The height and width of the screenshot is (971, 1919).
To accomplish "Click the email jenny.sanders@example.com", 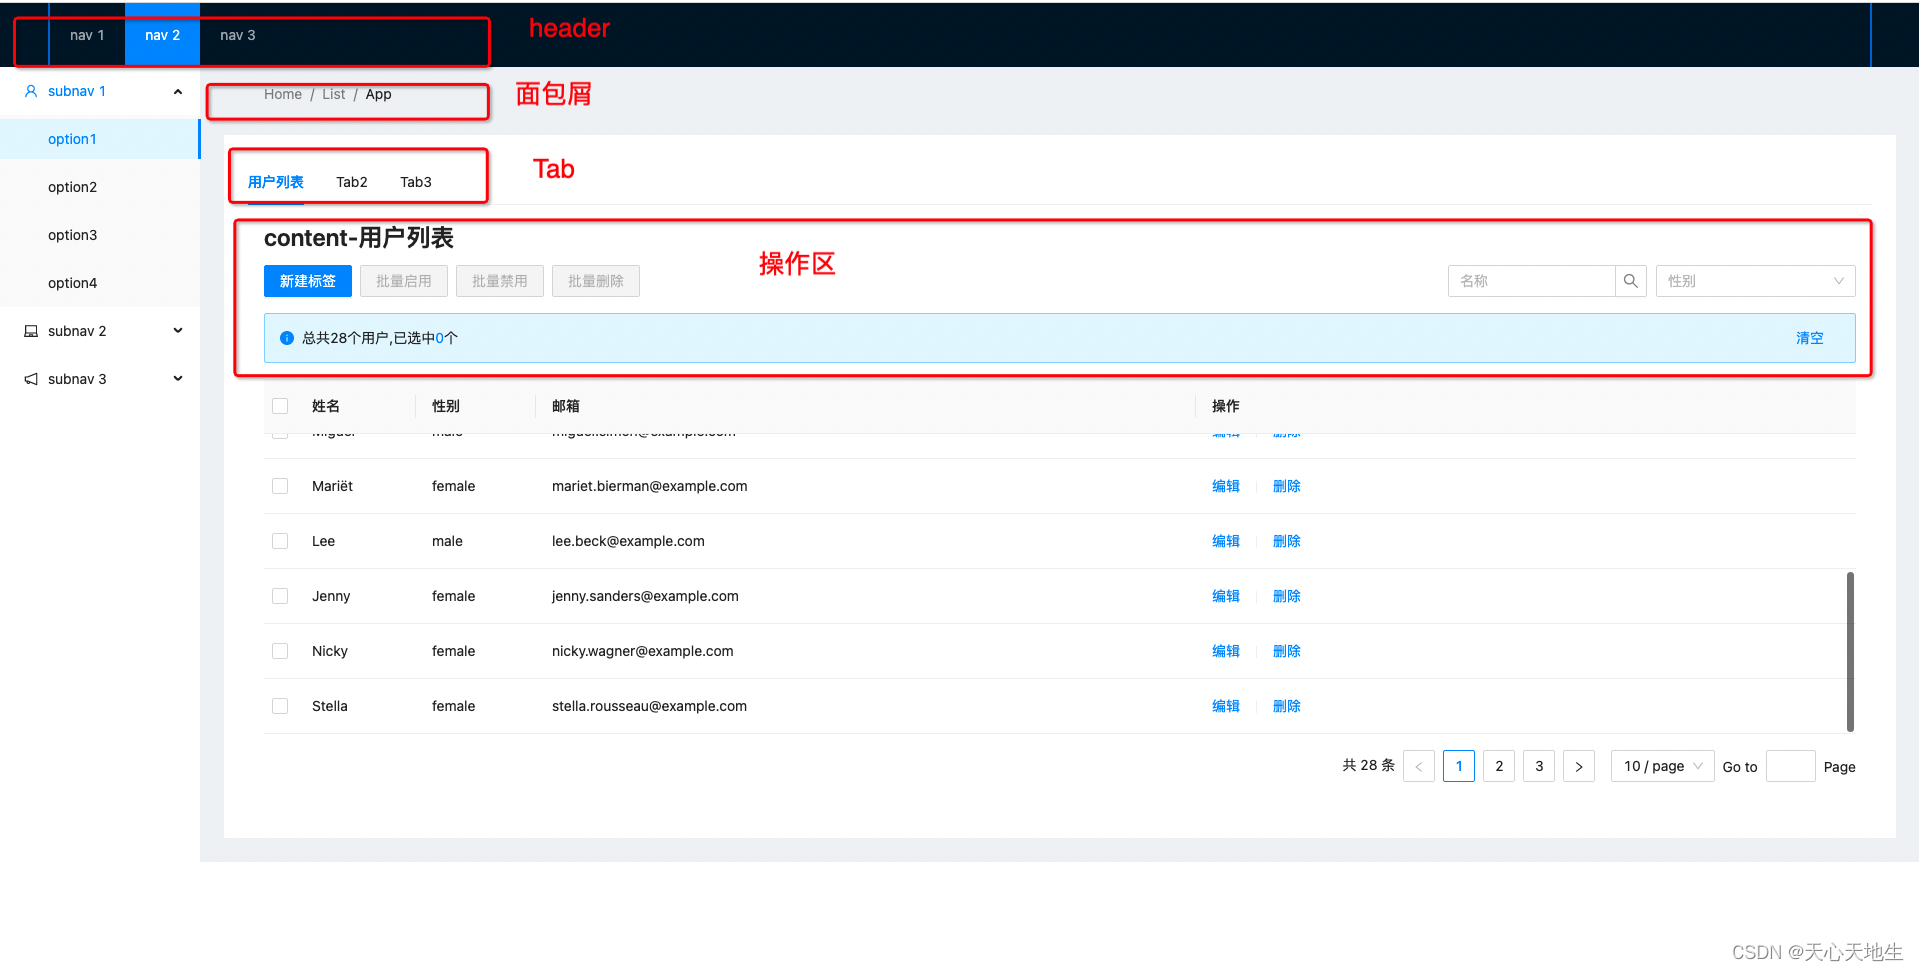I will tap(645, 596).
